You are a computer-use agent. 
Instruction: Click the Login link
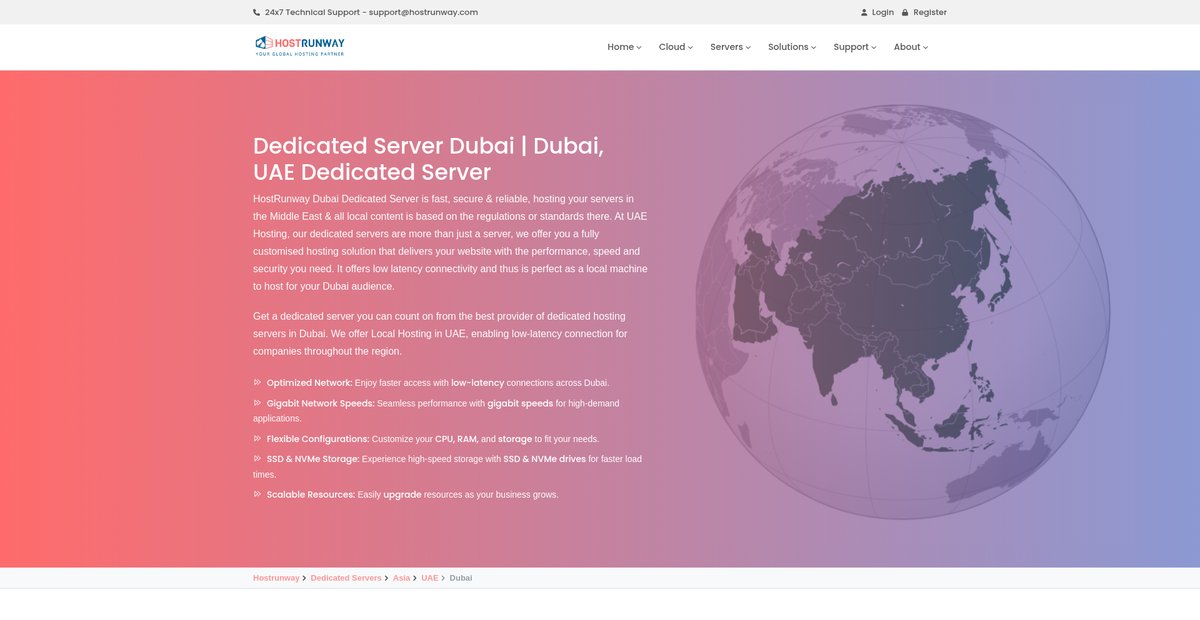(x=883, y=13)
